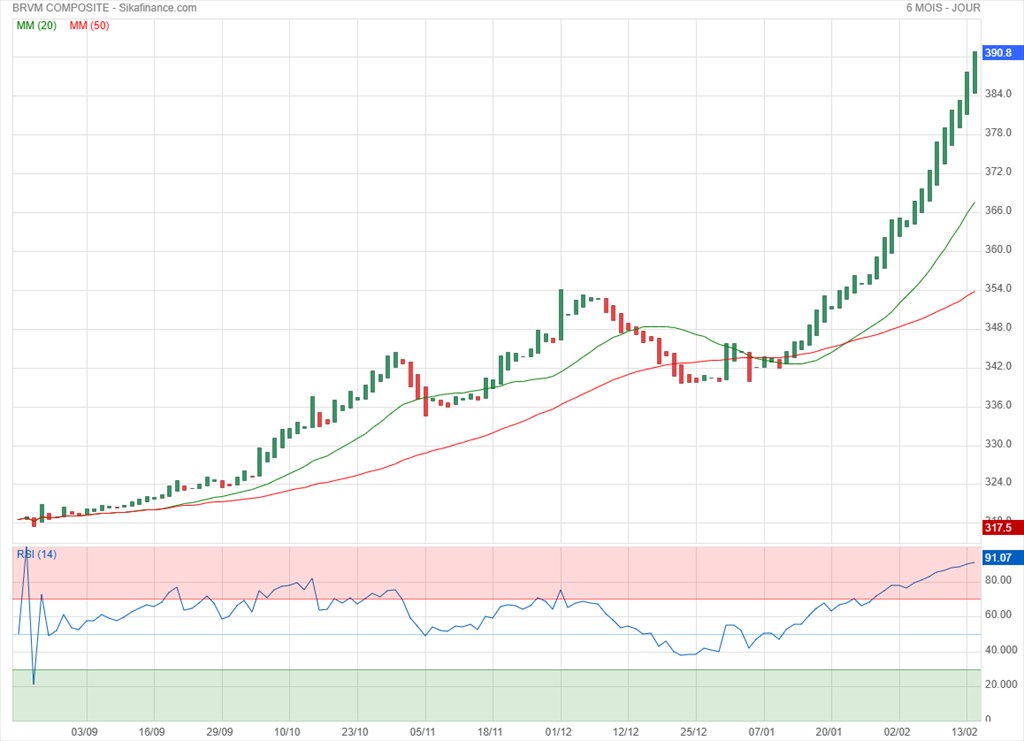Open the 6 MOIS - JOUR period selector
Viewport: 1024px width, 741px height.
[943, 8]
